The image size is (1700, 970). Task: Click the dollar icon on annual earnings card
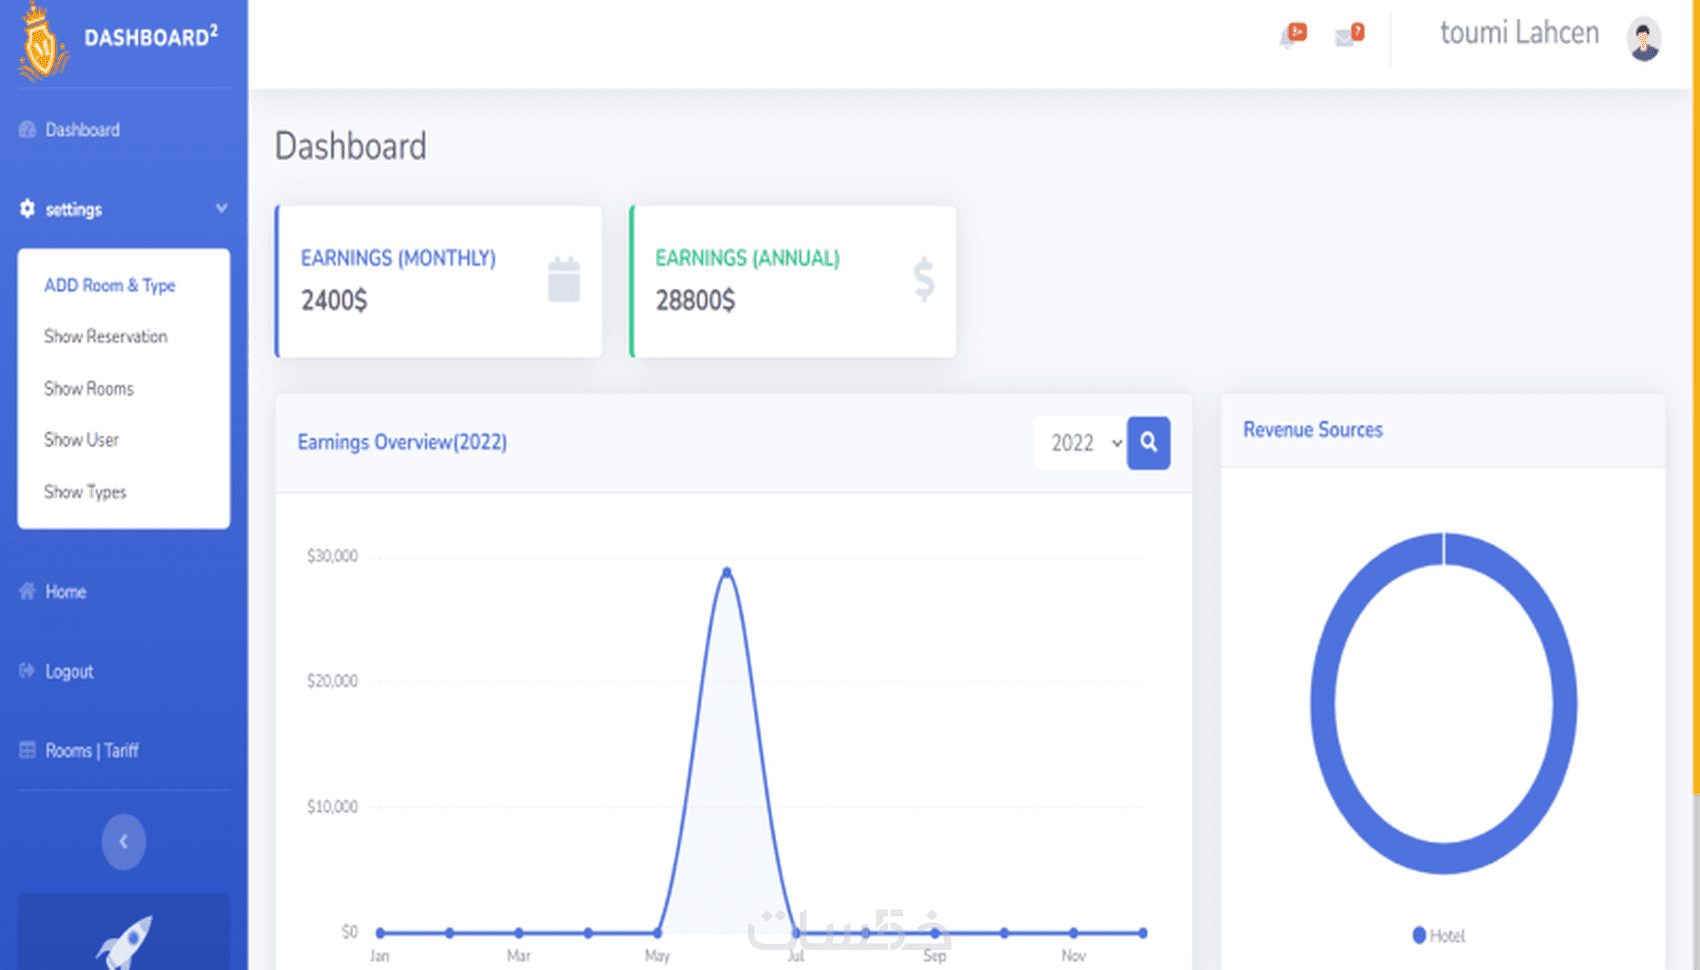(x=924, y=279)
